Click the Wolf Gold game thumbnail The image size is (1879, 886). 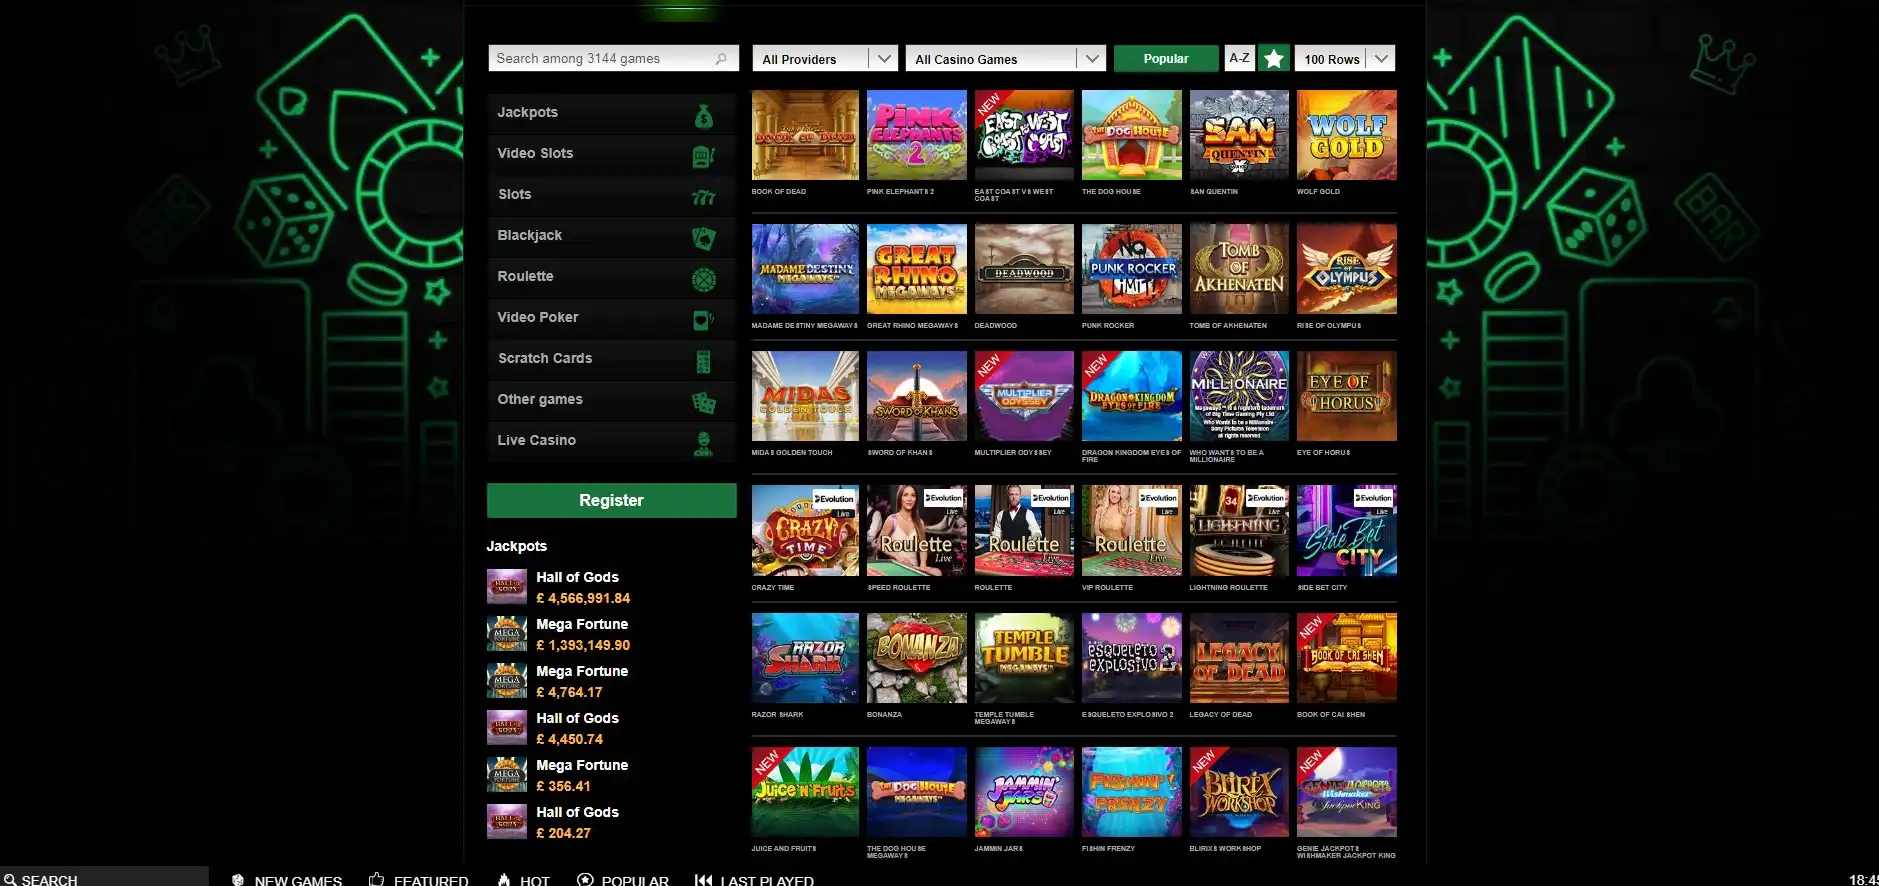coord(1346,136)
